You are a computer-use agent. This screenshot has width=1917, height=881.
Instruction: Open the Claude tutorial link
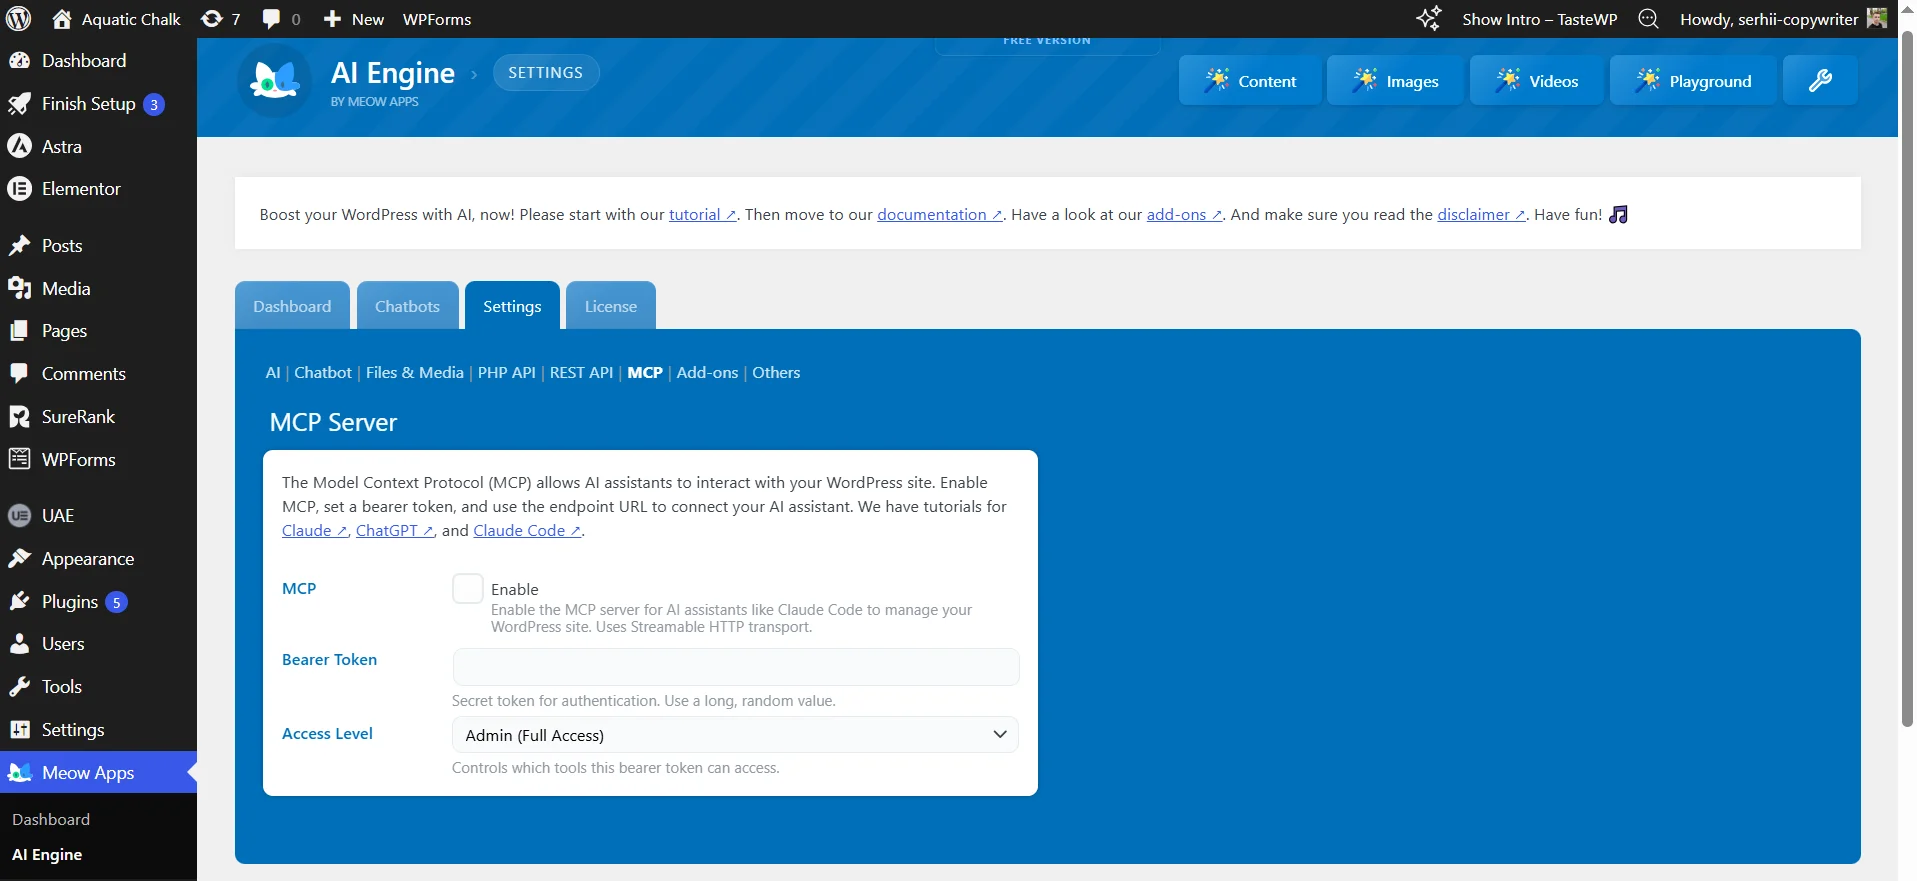(x=314, y=531)
